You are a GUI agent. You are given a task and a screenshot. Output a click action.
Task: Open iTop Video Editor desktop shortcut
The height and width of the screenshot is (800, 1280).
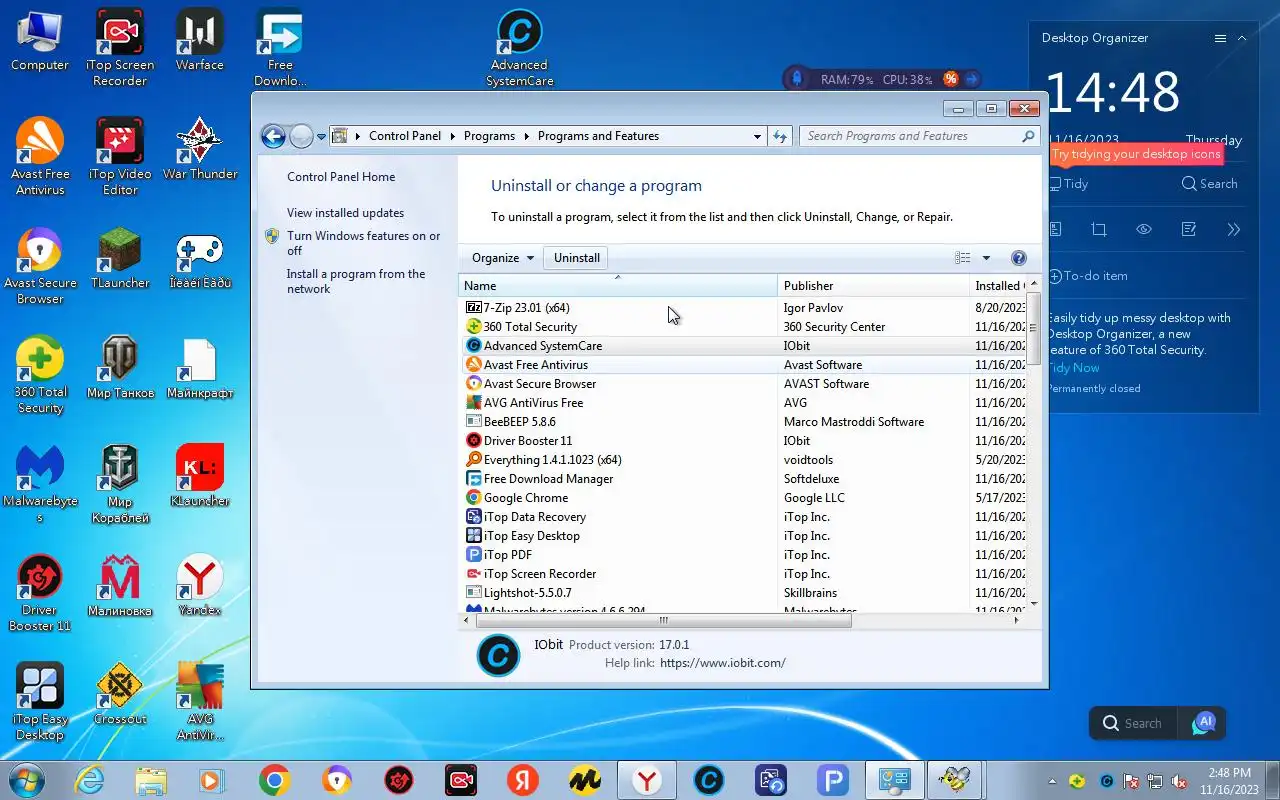click(120, 157)
